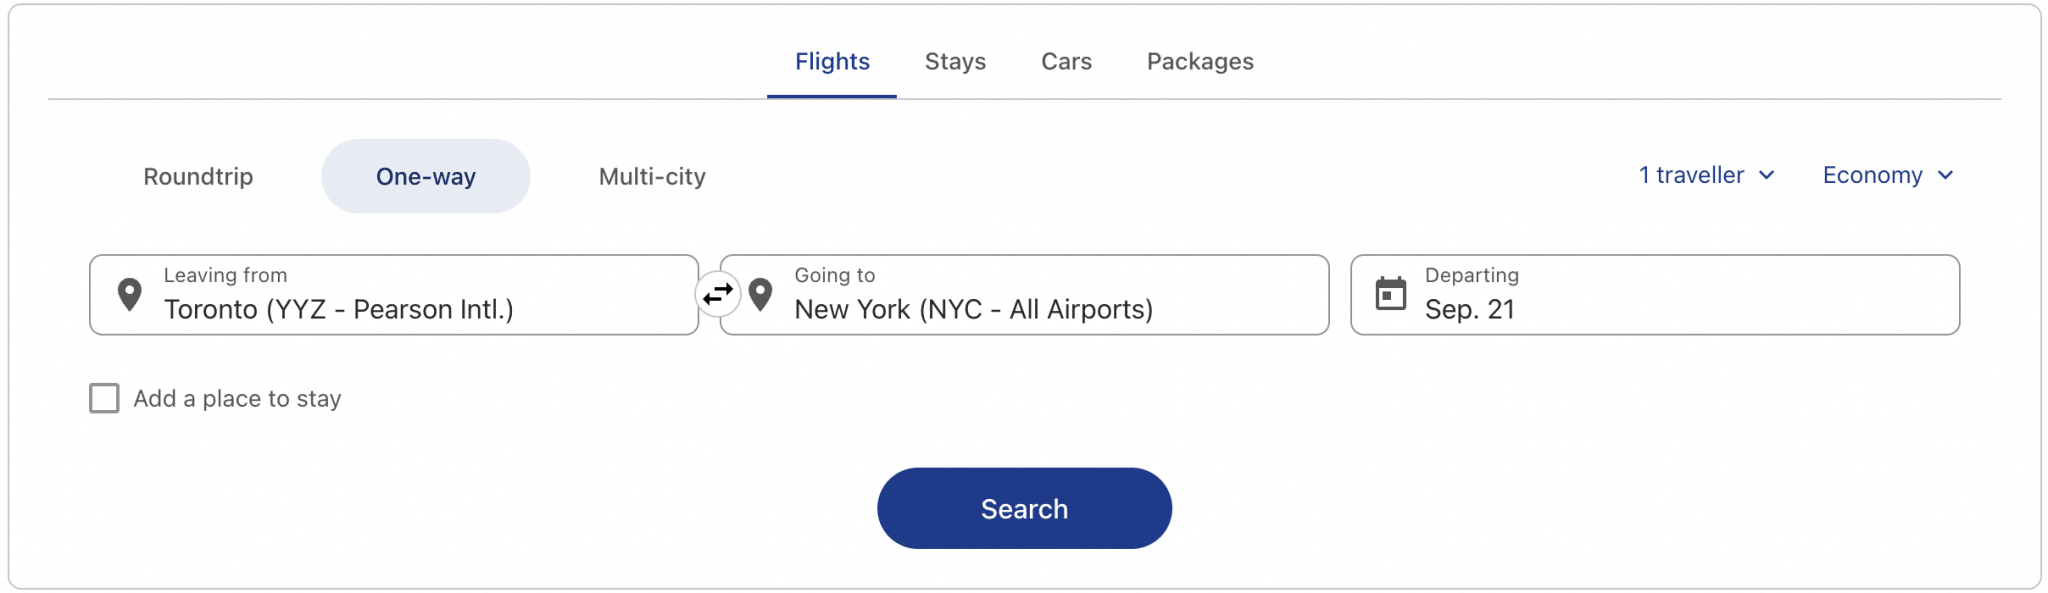The image size is (2048, 593).
Task: Click the Search button
Action: pyautogui.click(x=1023, y=508)
